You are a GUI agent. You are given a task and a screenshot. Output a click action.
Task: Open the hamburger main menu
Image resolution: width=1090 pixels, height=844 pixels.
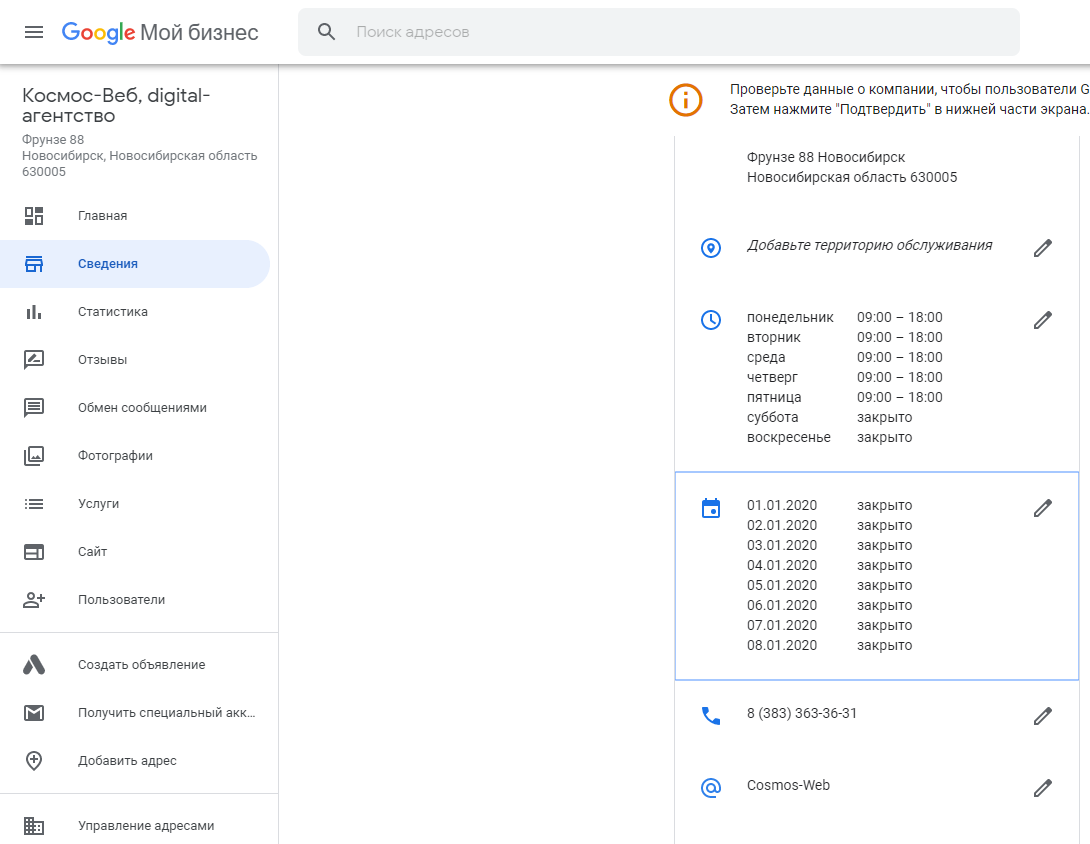point(33,32)
